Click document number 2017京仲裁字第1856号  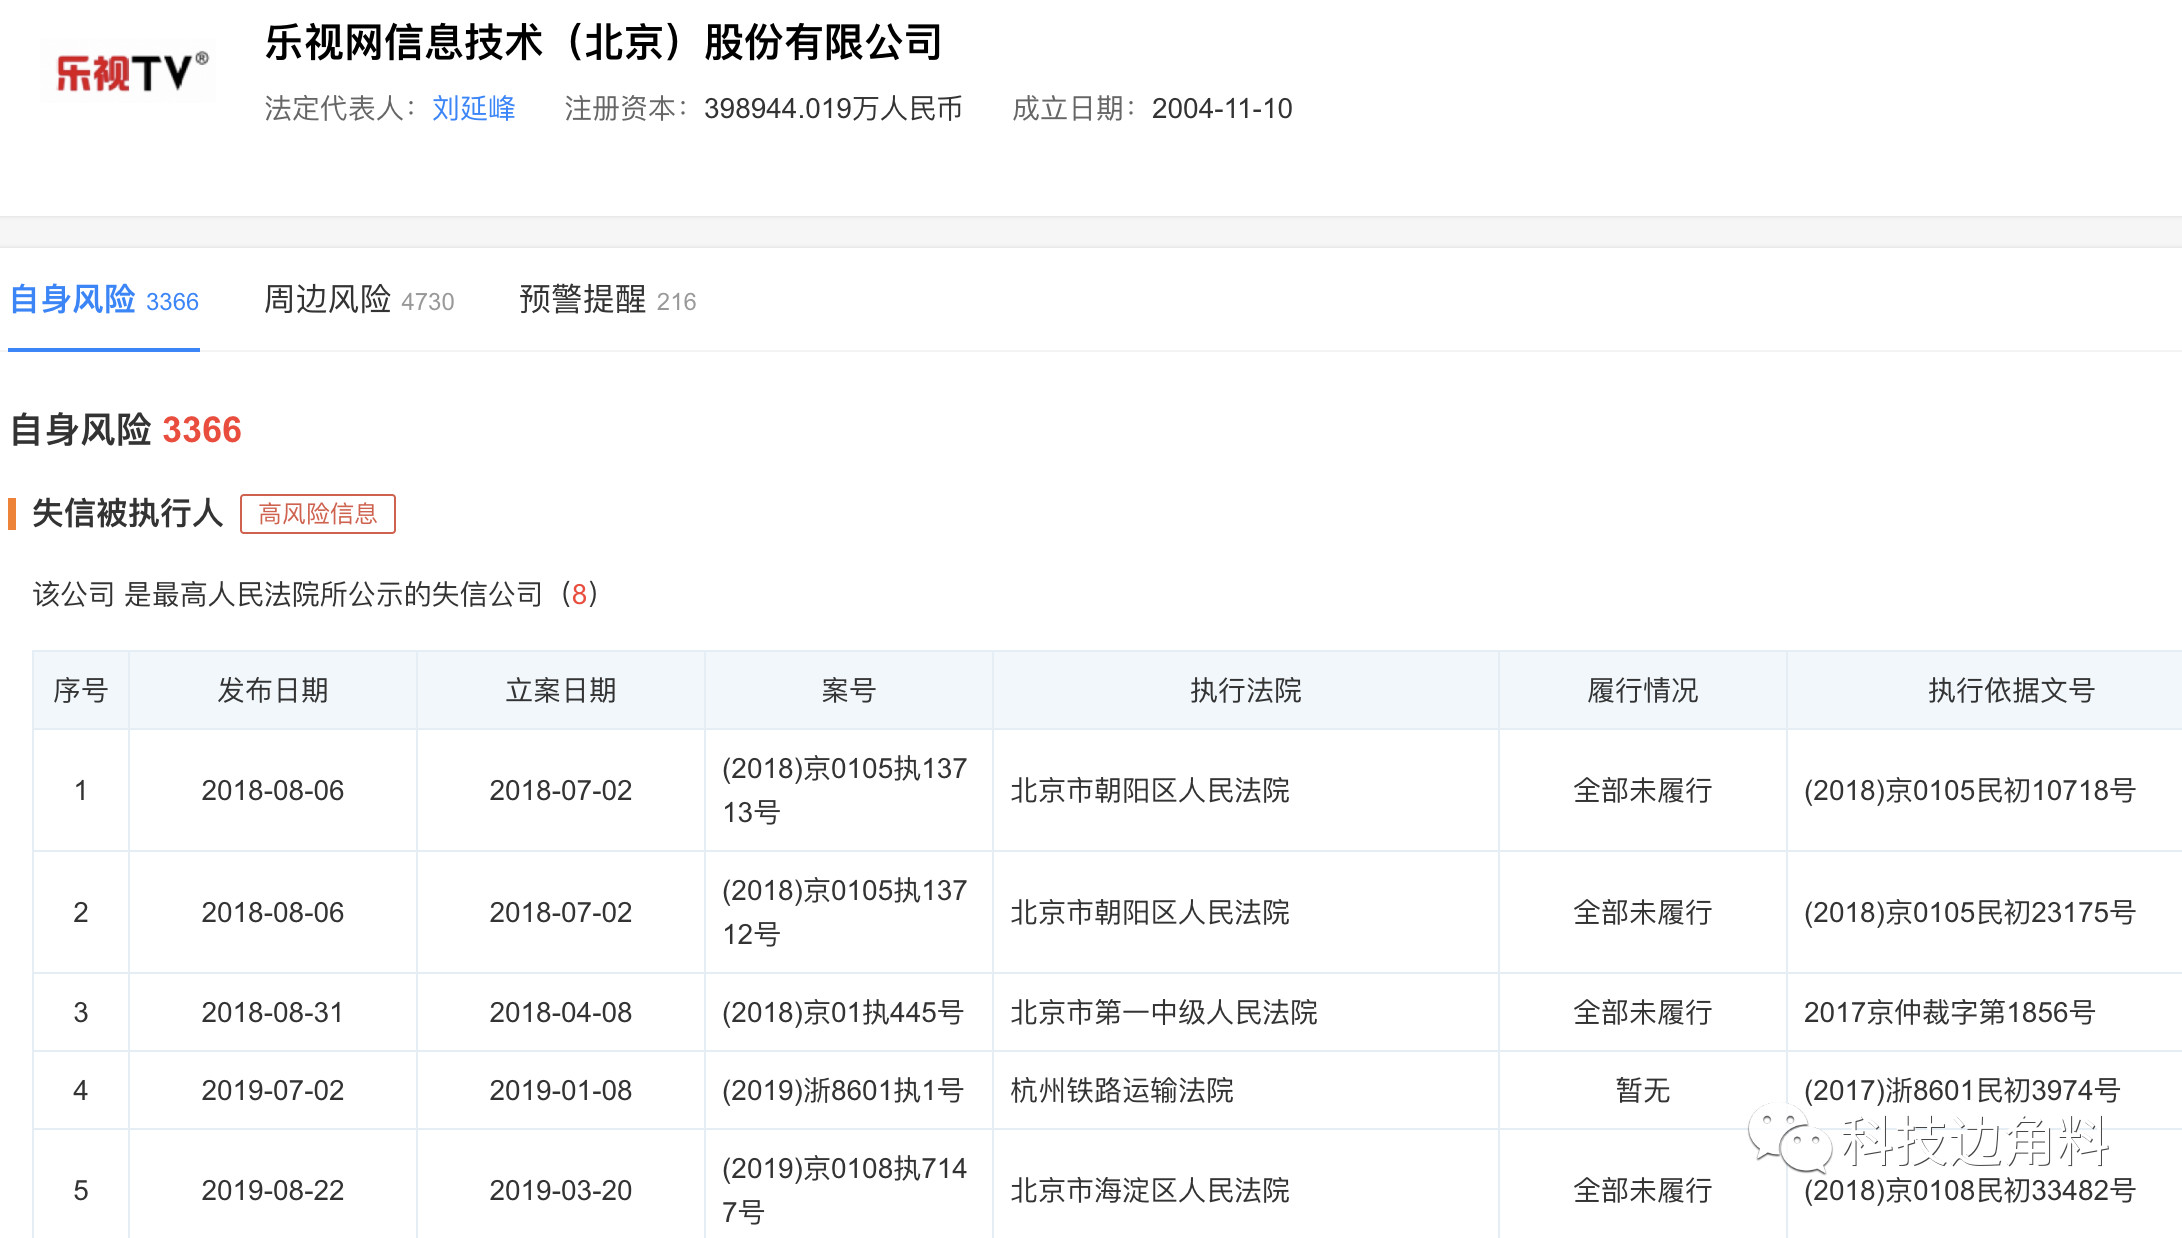tap(1950, 1012)
